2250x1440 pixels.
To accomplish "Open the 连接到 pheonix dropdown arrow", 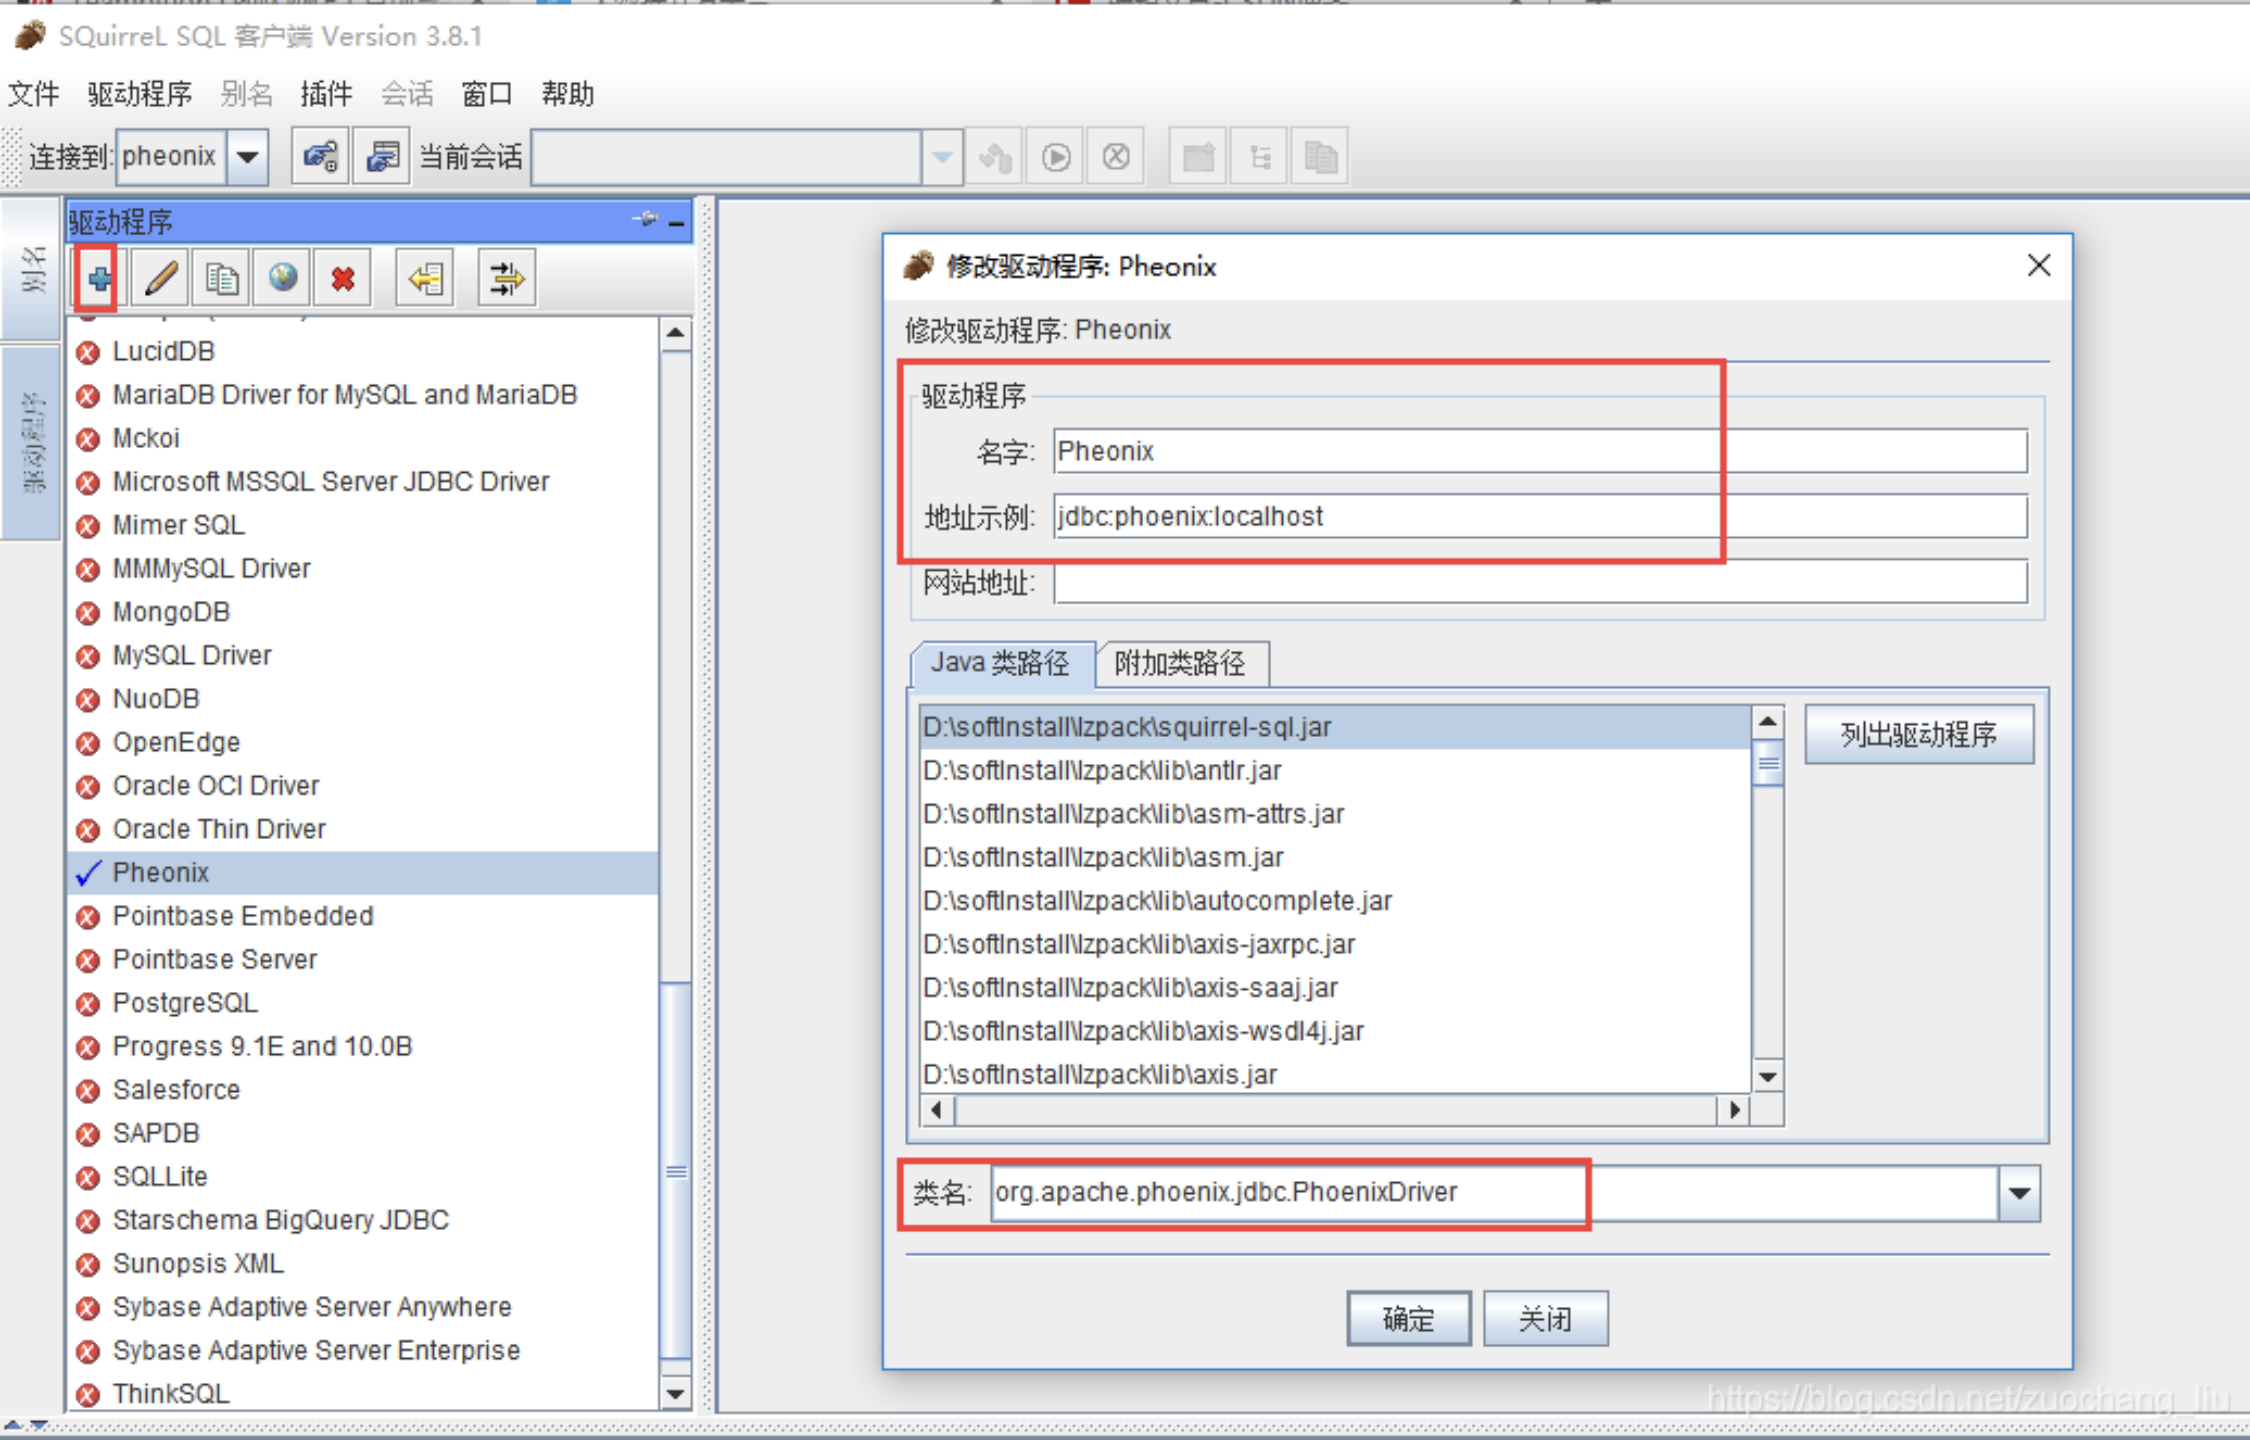I will point(247,157).
